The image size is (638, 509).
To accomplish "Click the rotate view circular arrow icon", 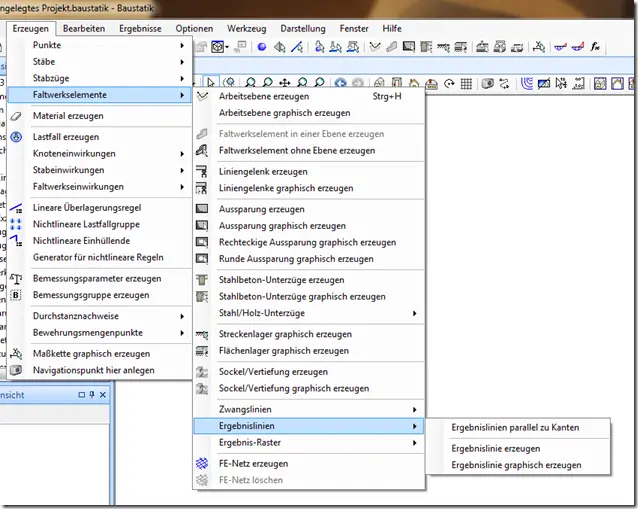I will (x=449, y=84).
